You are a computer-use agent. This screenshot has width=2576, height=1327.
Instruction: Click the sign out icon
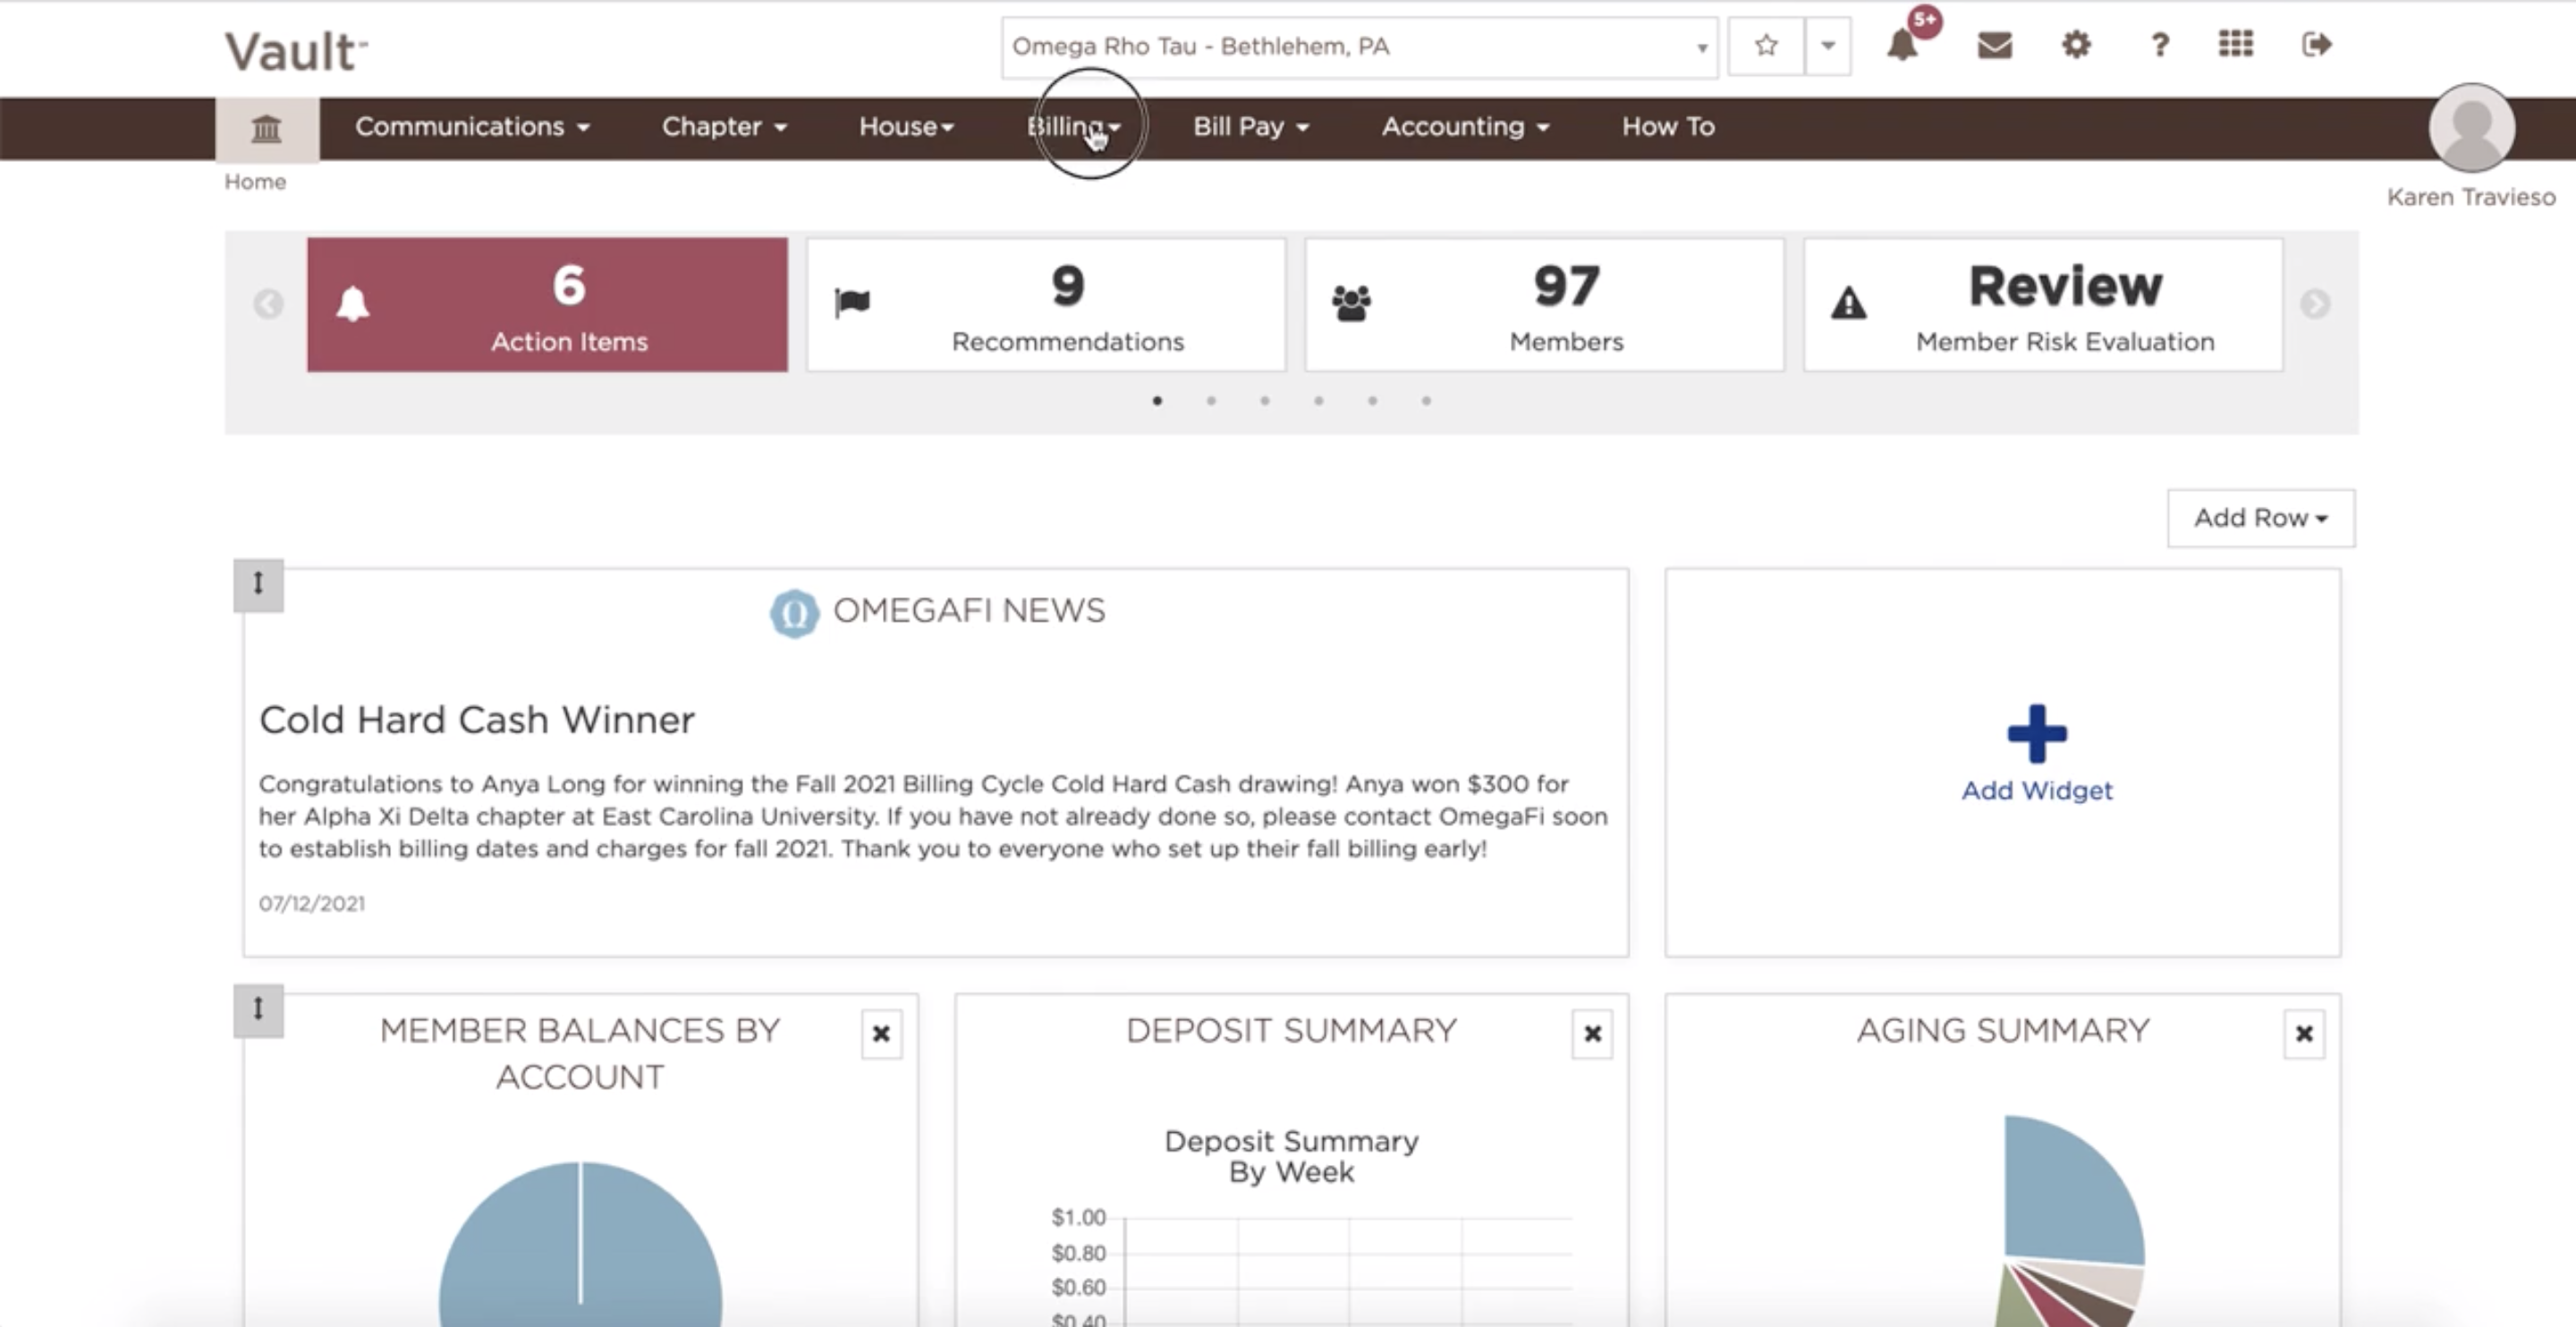pyautogui.click(x=2316, y=44)
